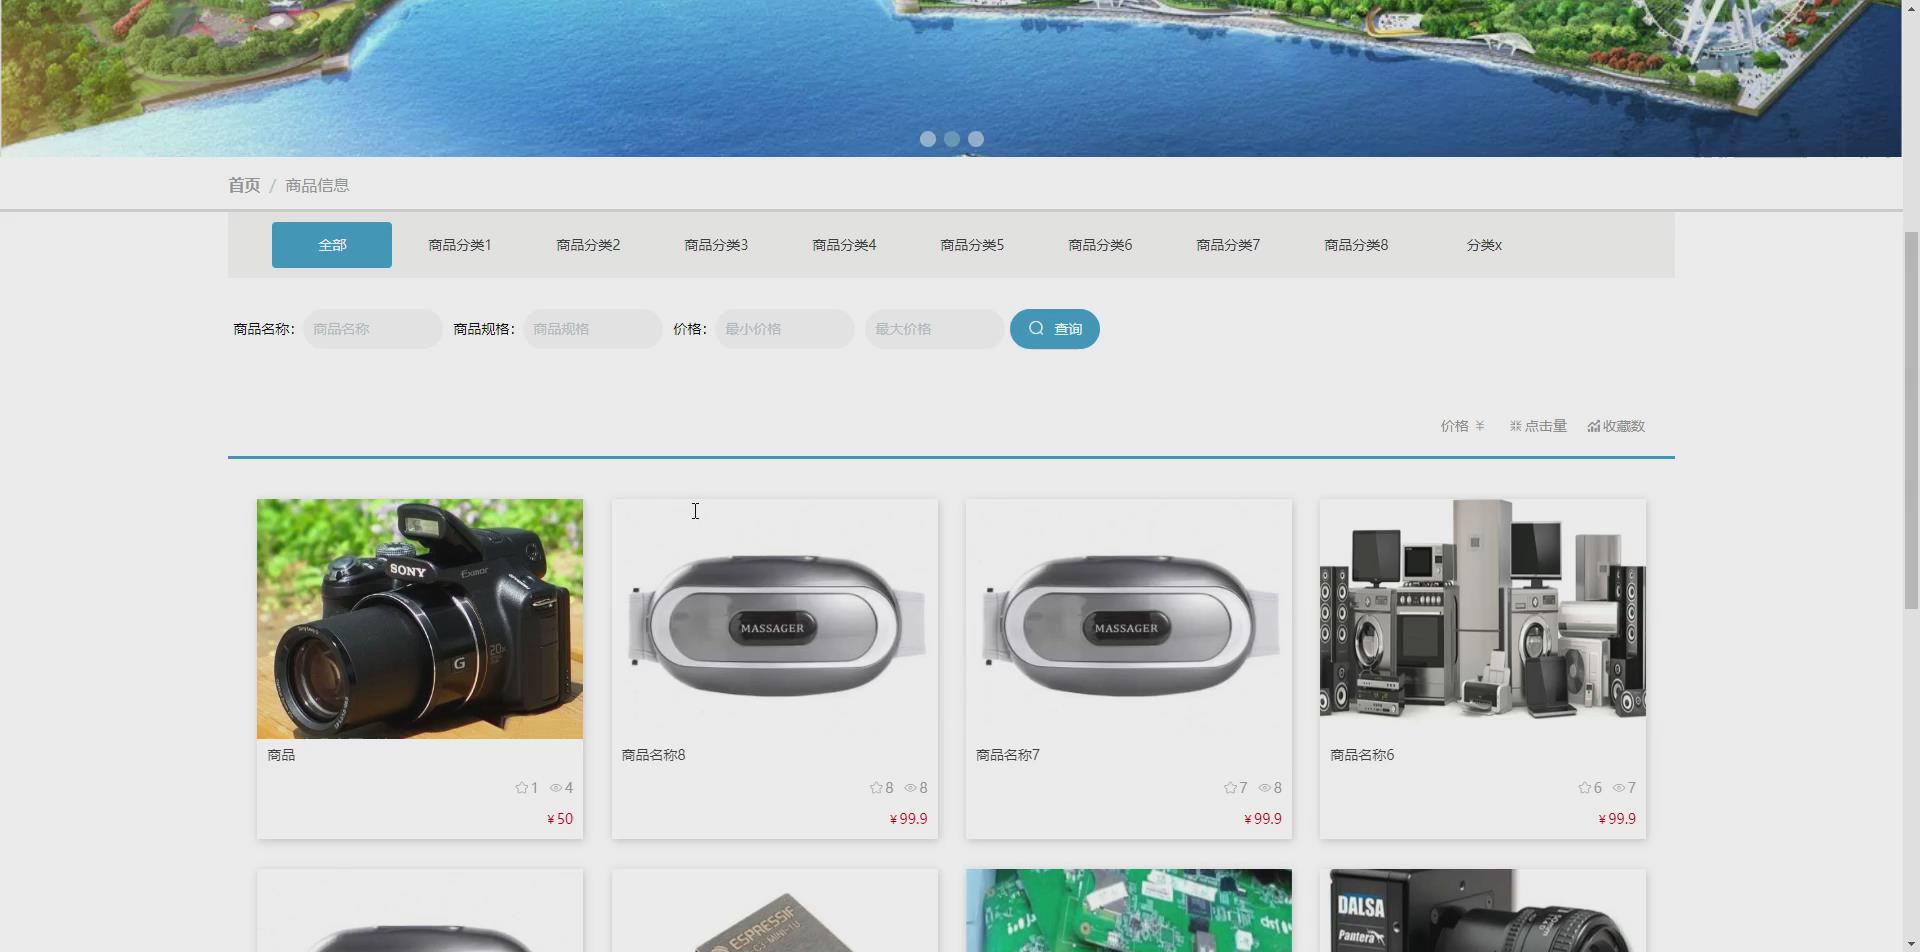Sort products by 收藏数
This screenshot has height=952, width=1920.
click(1616, 426)
